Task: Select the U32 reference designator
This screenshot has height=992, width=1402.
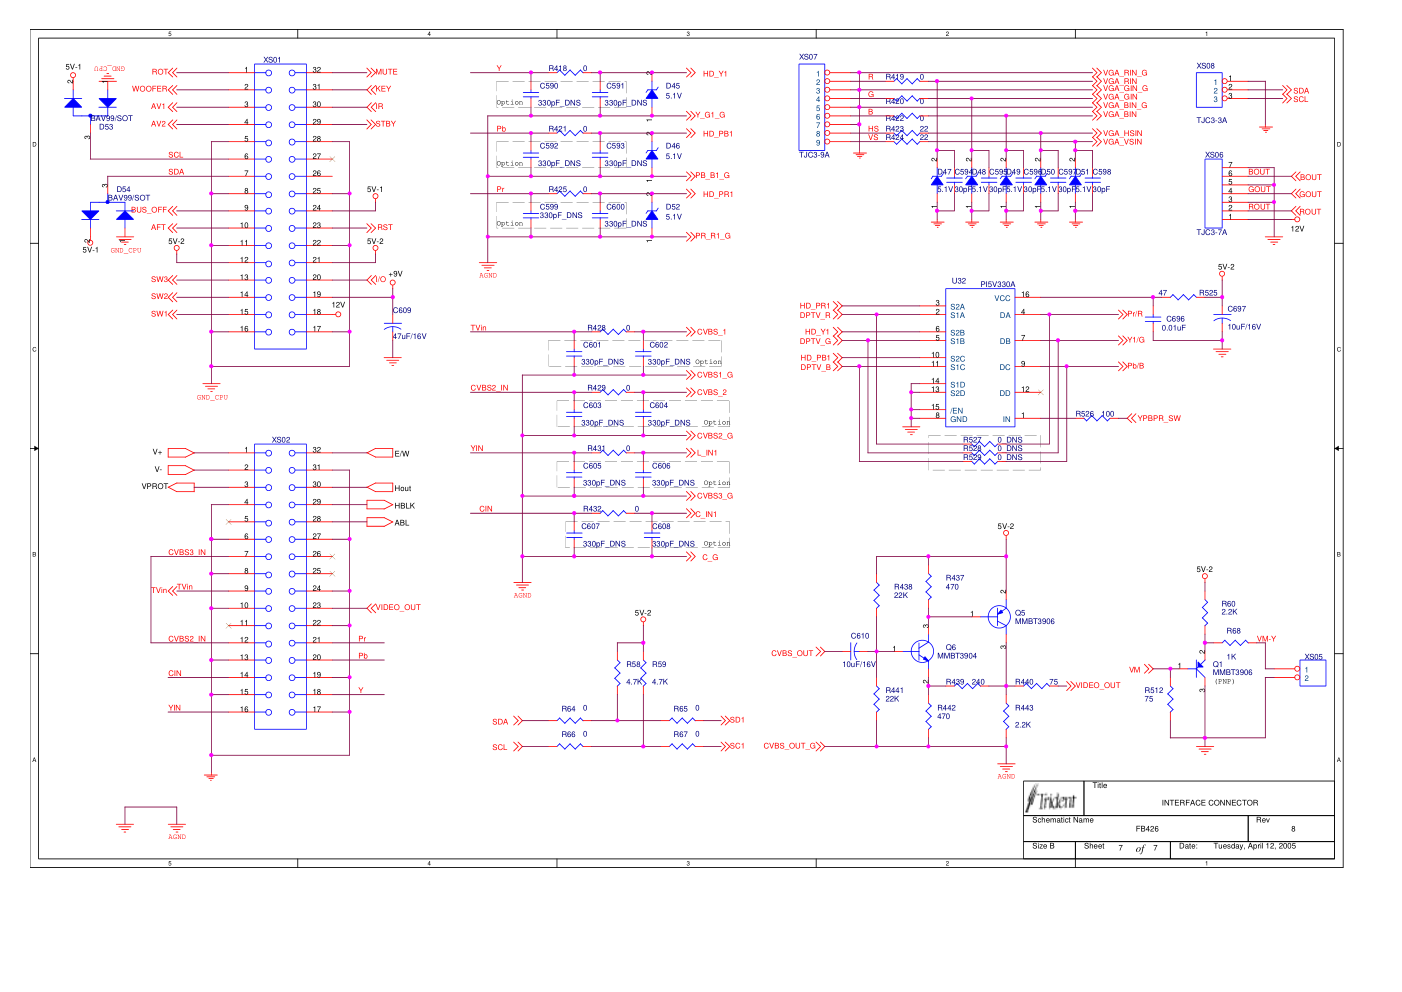Action: pos(958,281)
